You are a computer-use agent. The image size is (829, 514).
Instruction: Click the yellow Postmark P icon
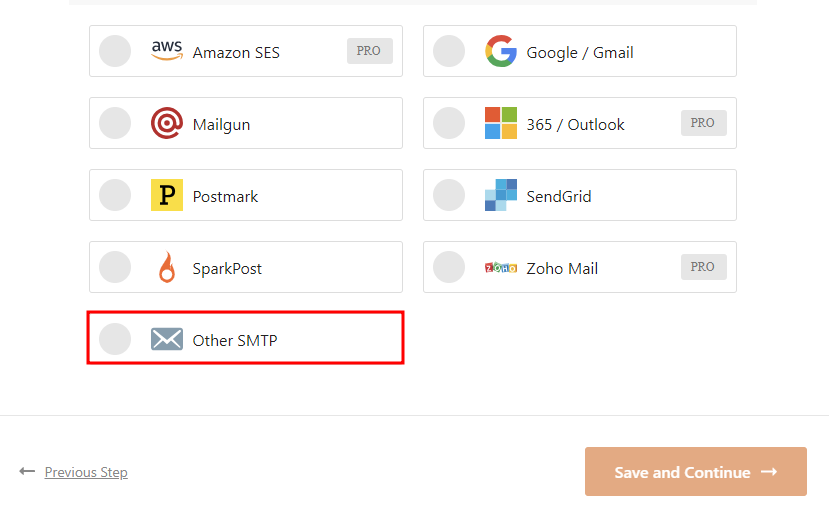pos(167,196)
